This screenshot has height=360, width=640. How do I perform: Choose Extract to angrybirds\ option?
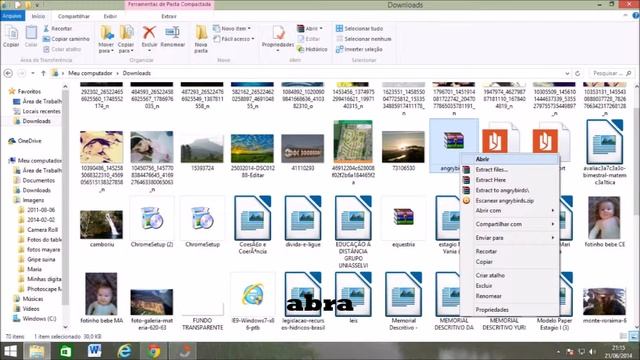click(510, 190)
